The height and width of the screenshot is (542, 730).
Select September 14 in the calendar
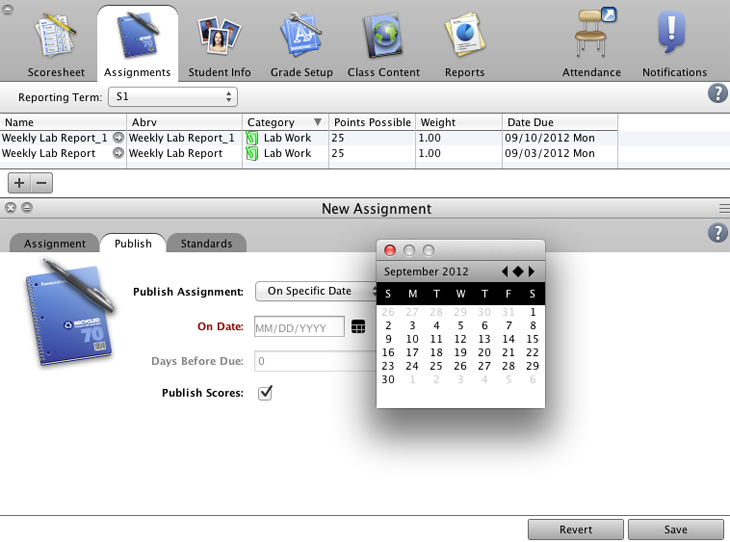509,339
